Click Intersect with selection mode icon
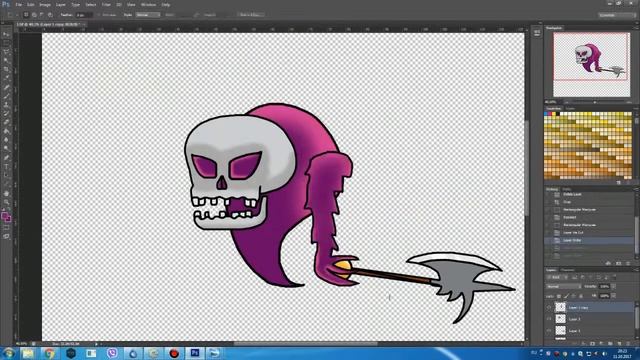640x360 pixels. click(x=50, y=15)
